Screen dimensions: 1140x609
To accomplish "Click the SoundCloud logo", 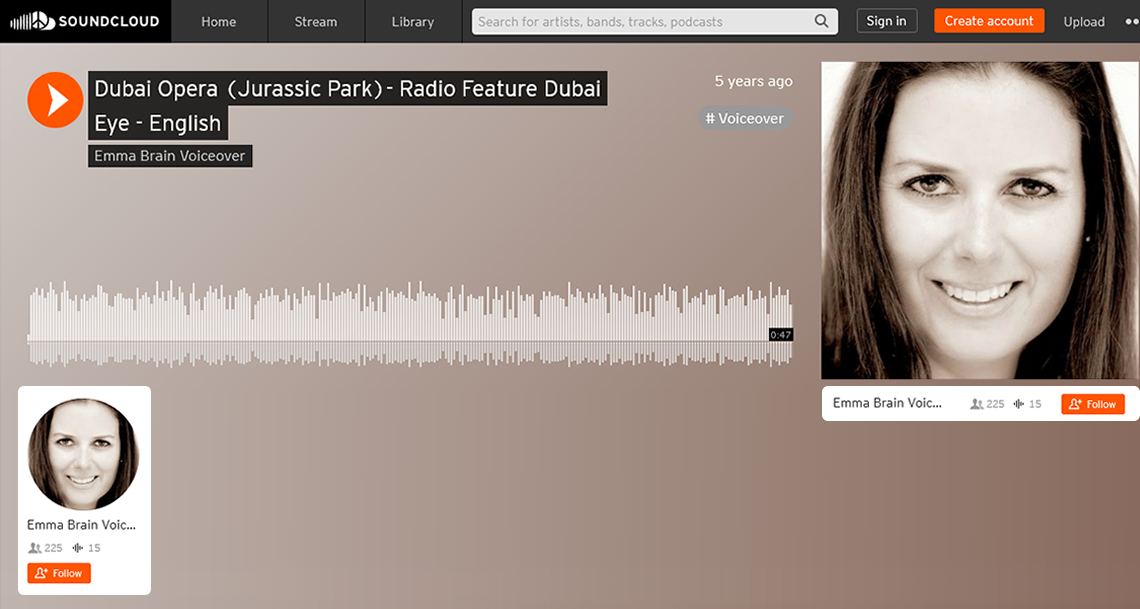I will tap(84, 21).
